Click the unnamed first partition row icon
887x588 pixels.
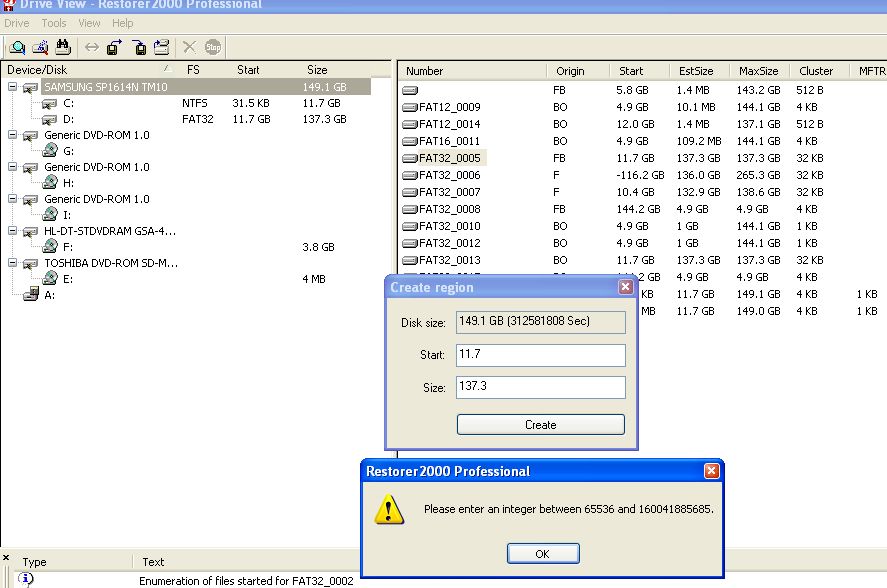[x=410, y=91]
